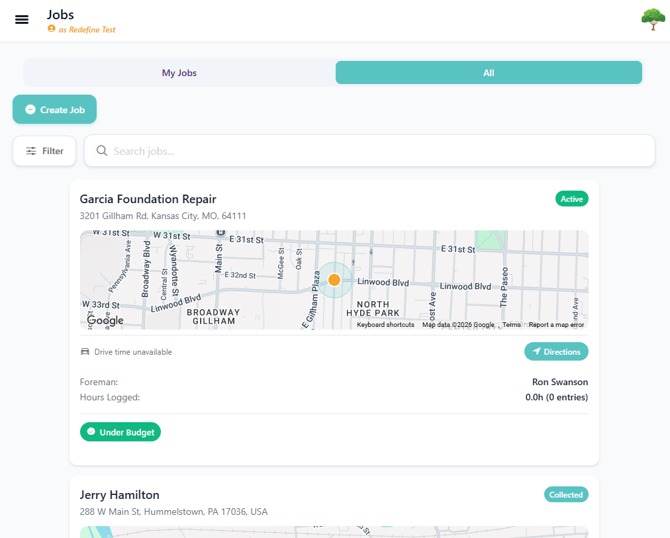Click the Drive time unavailable text

point(133,352)
